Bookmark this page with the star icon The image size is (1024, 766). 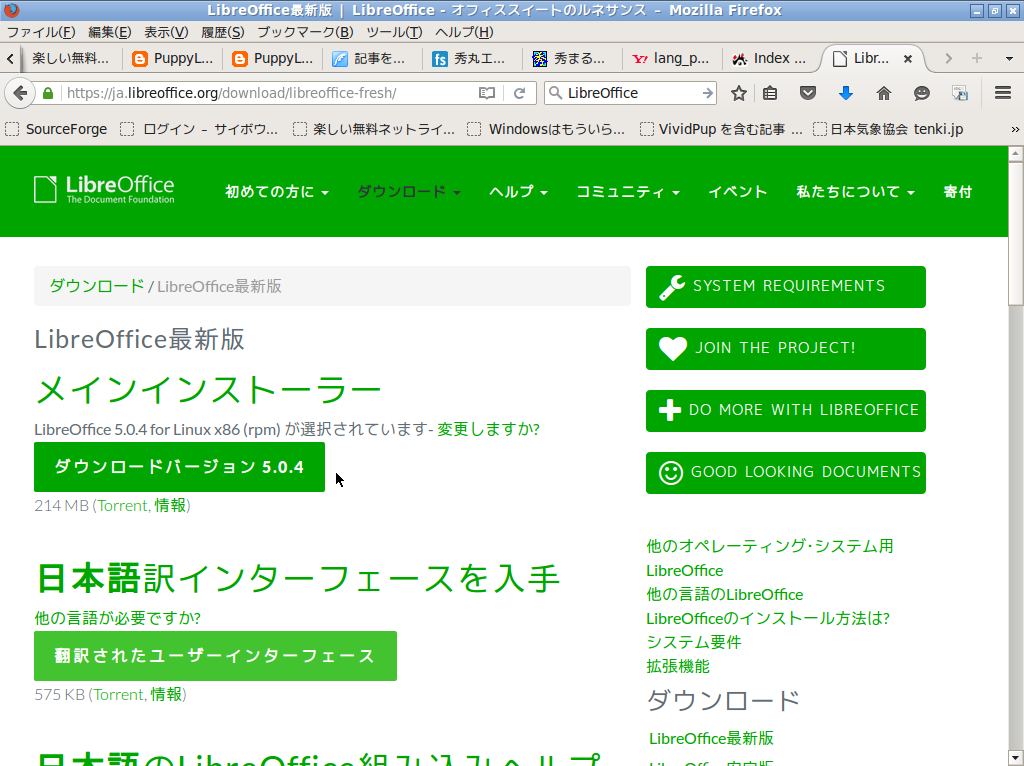pos(739,93)
